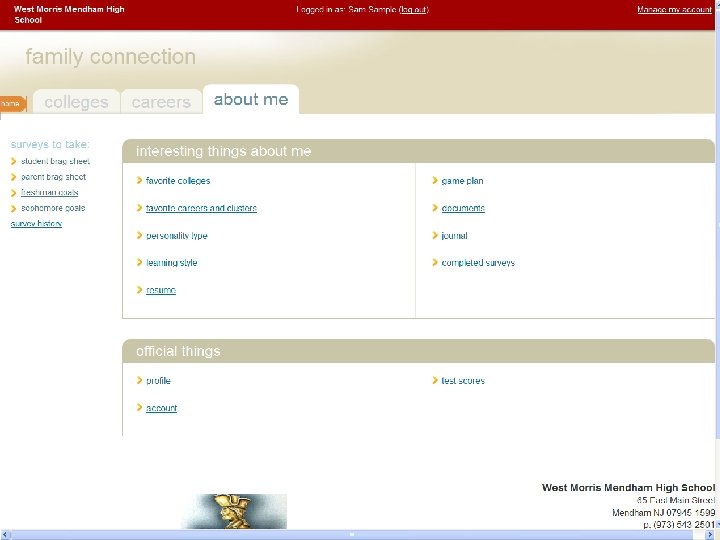This screenshot has height=540, width=720.
Task: Click the 'surveys to take:' heading
Action: tap(51, 144)
